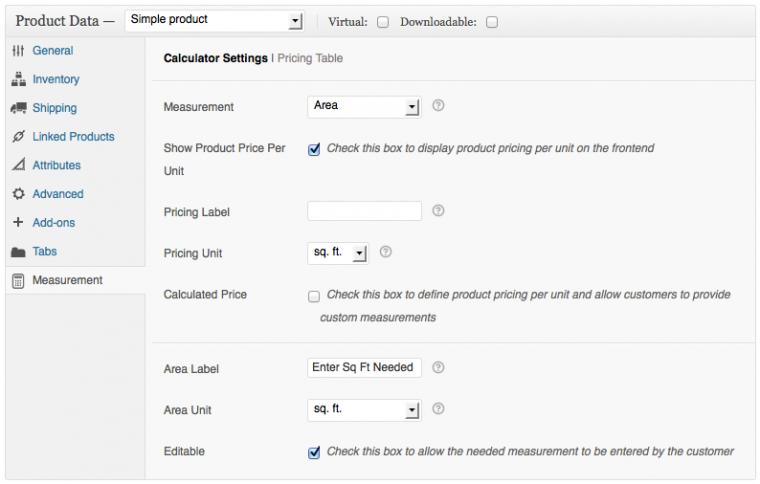Click help icon next to Area Unit

[438, 408]
